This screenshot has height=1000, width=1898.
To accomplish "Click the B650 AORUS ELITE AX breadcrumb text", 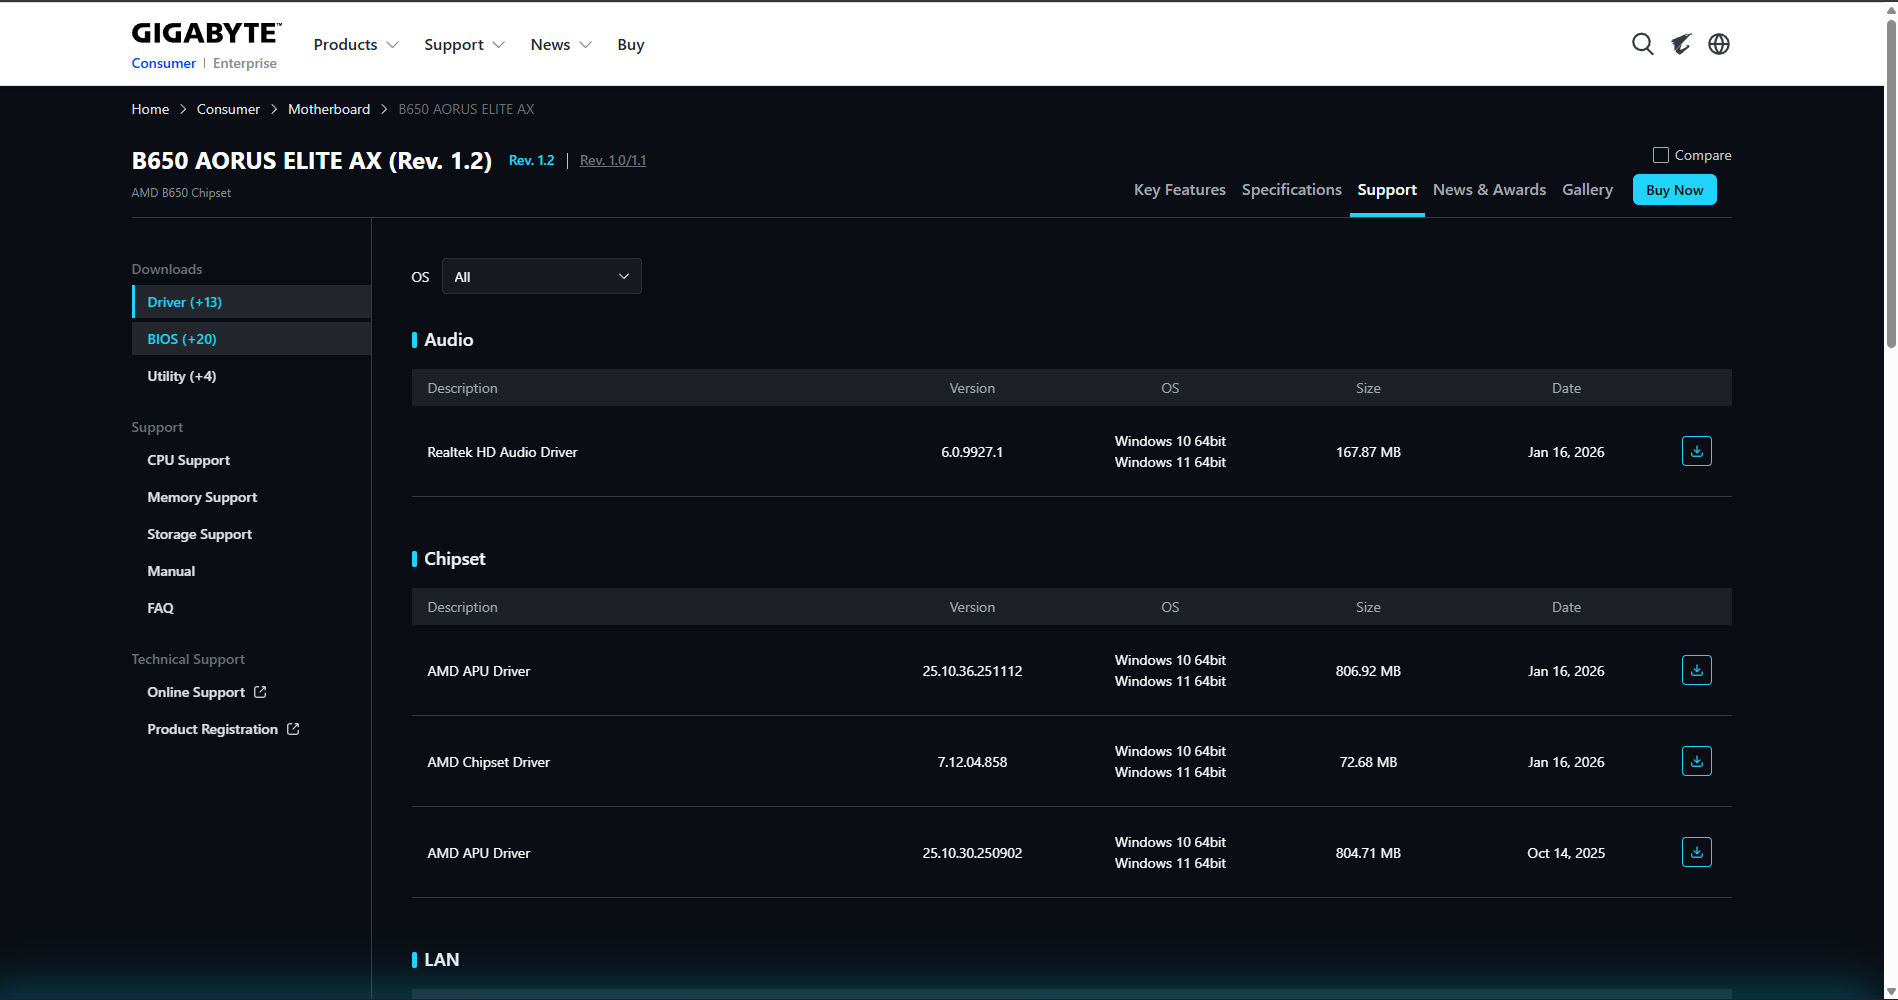I will click(466, 109).
